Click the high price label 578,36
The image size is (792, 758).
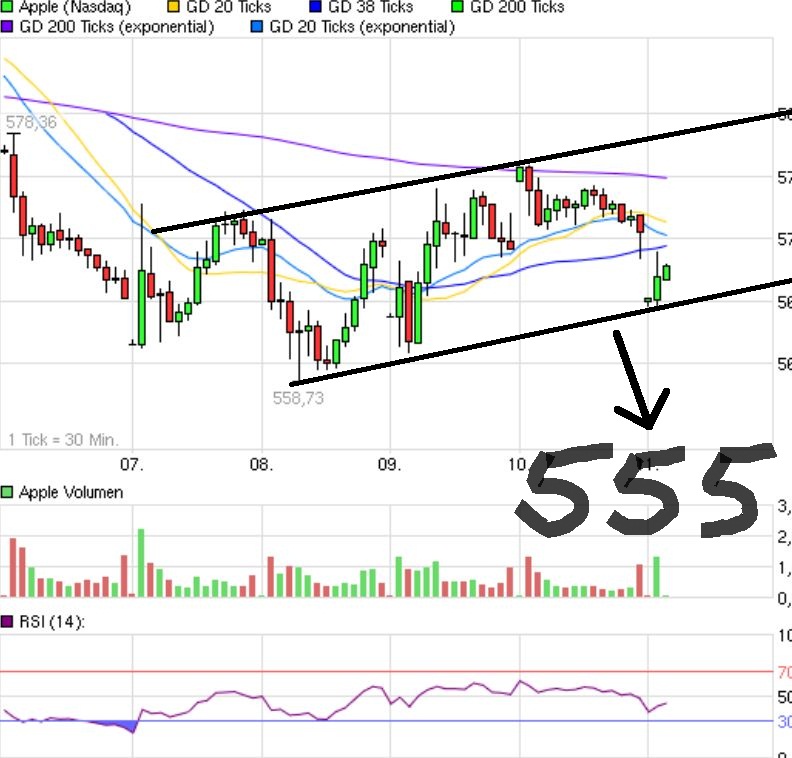[x=31, y=122]
